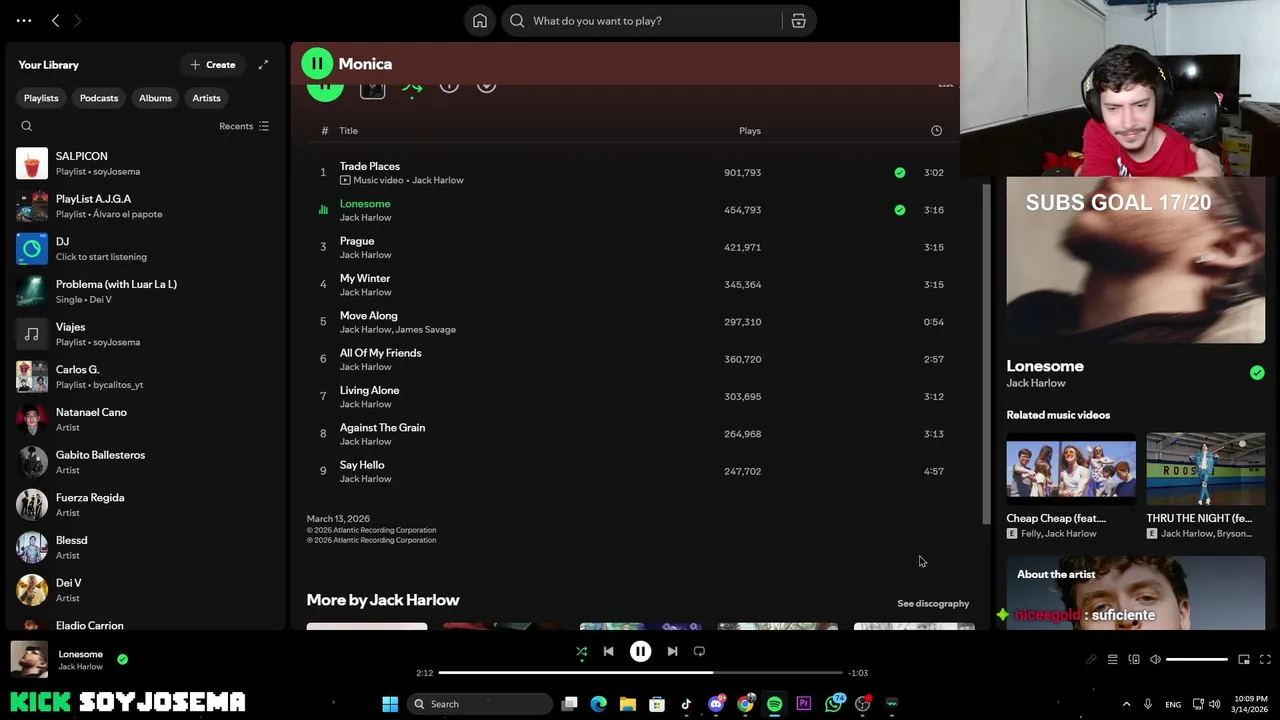
Task: Open PlayList A.J.G.A in the library
Action: click(x=144, y=206)
